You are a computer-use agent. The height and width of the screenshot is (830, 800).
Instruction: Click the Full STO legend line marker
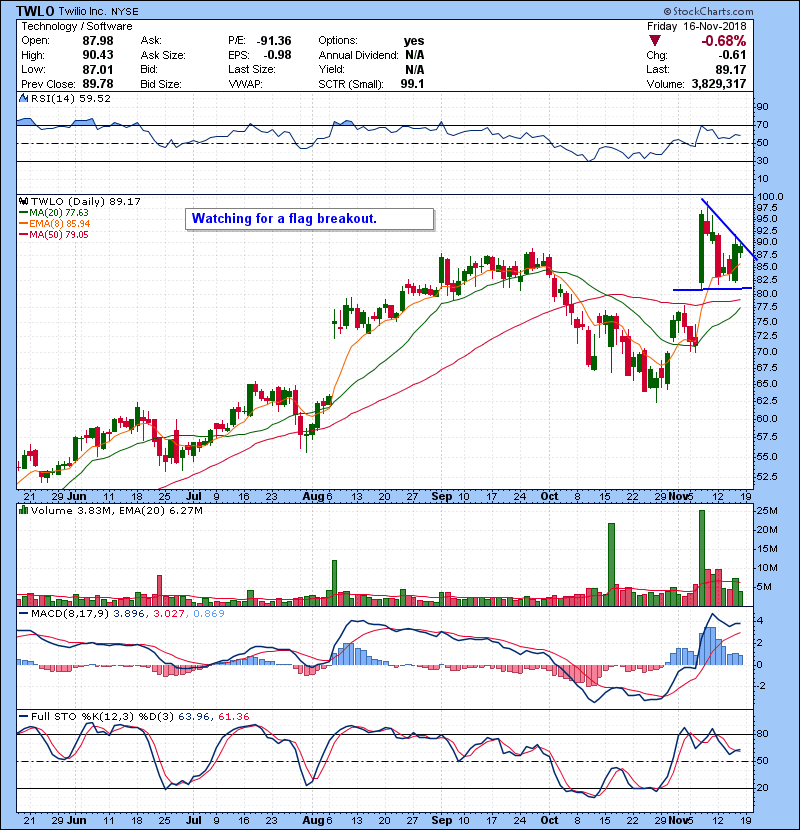(23, 716)
